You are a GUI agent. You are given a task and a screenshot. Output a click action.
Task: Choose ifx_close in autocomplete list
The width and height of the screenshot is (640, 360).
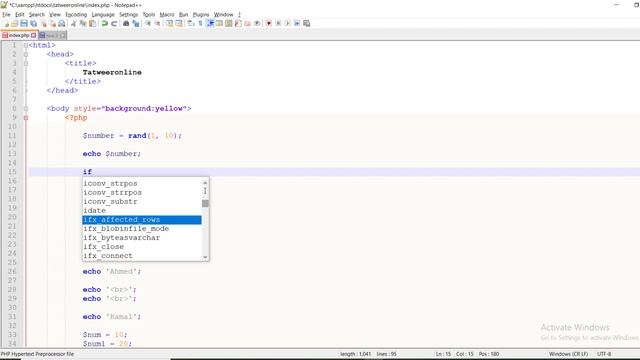point(142,247)
